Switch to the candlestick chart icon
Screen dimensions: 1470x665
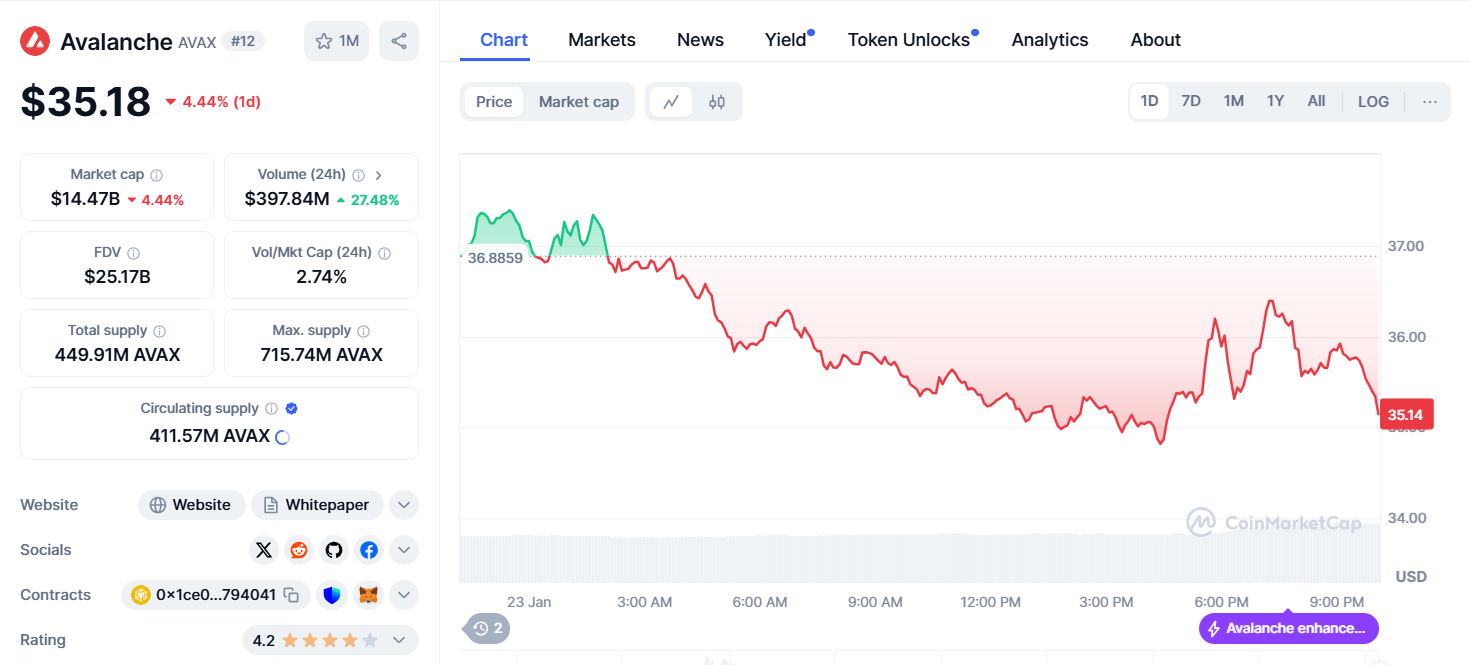[717, 102]
